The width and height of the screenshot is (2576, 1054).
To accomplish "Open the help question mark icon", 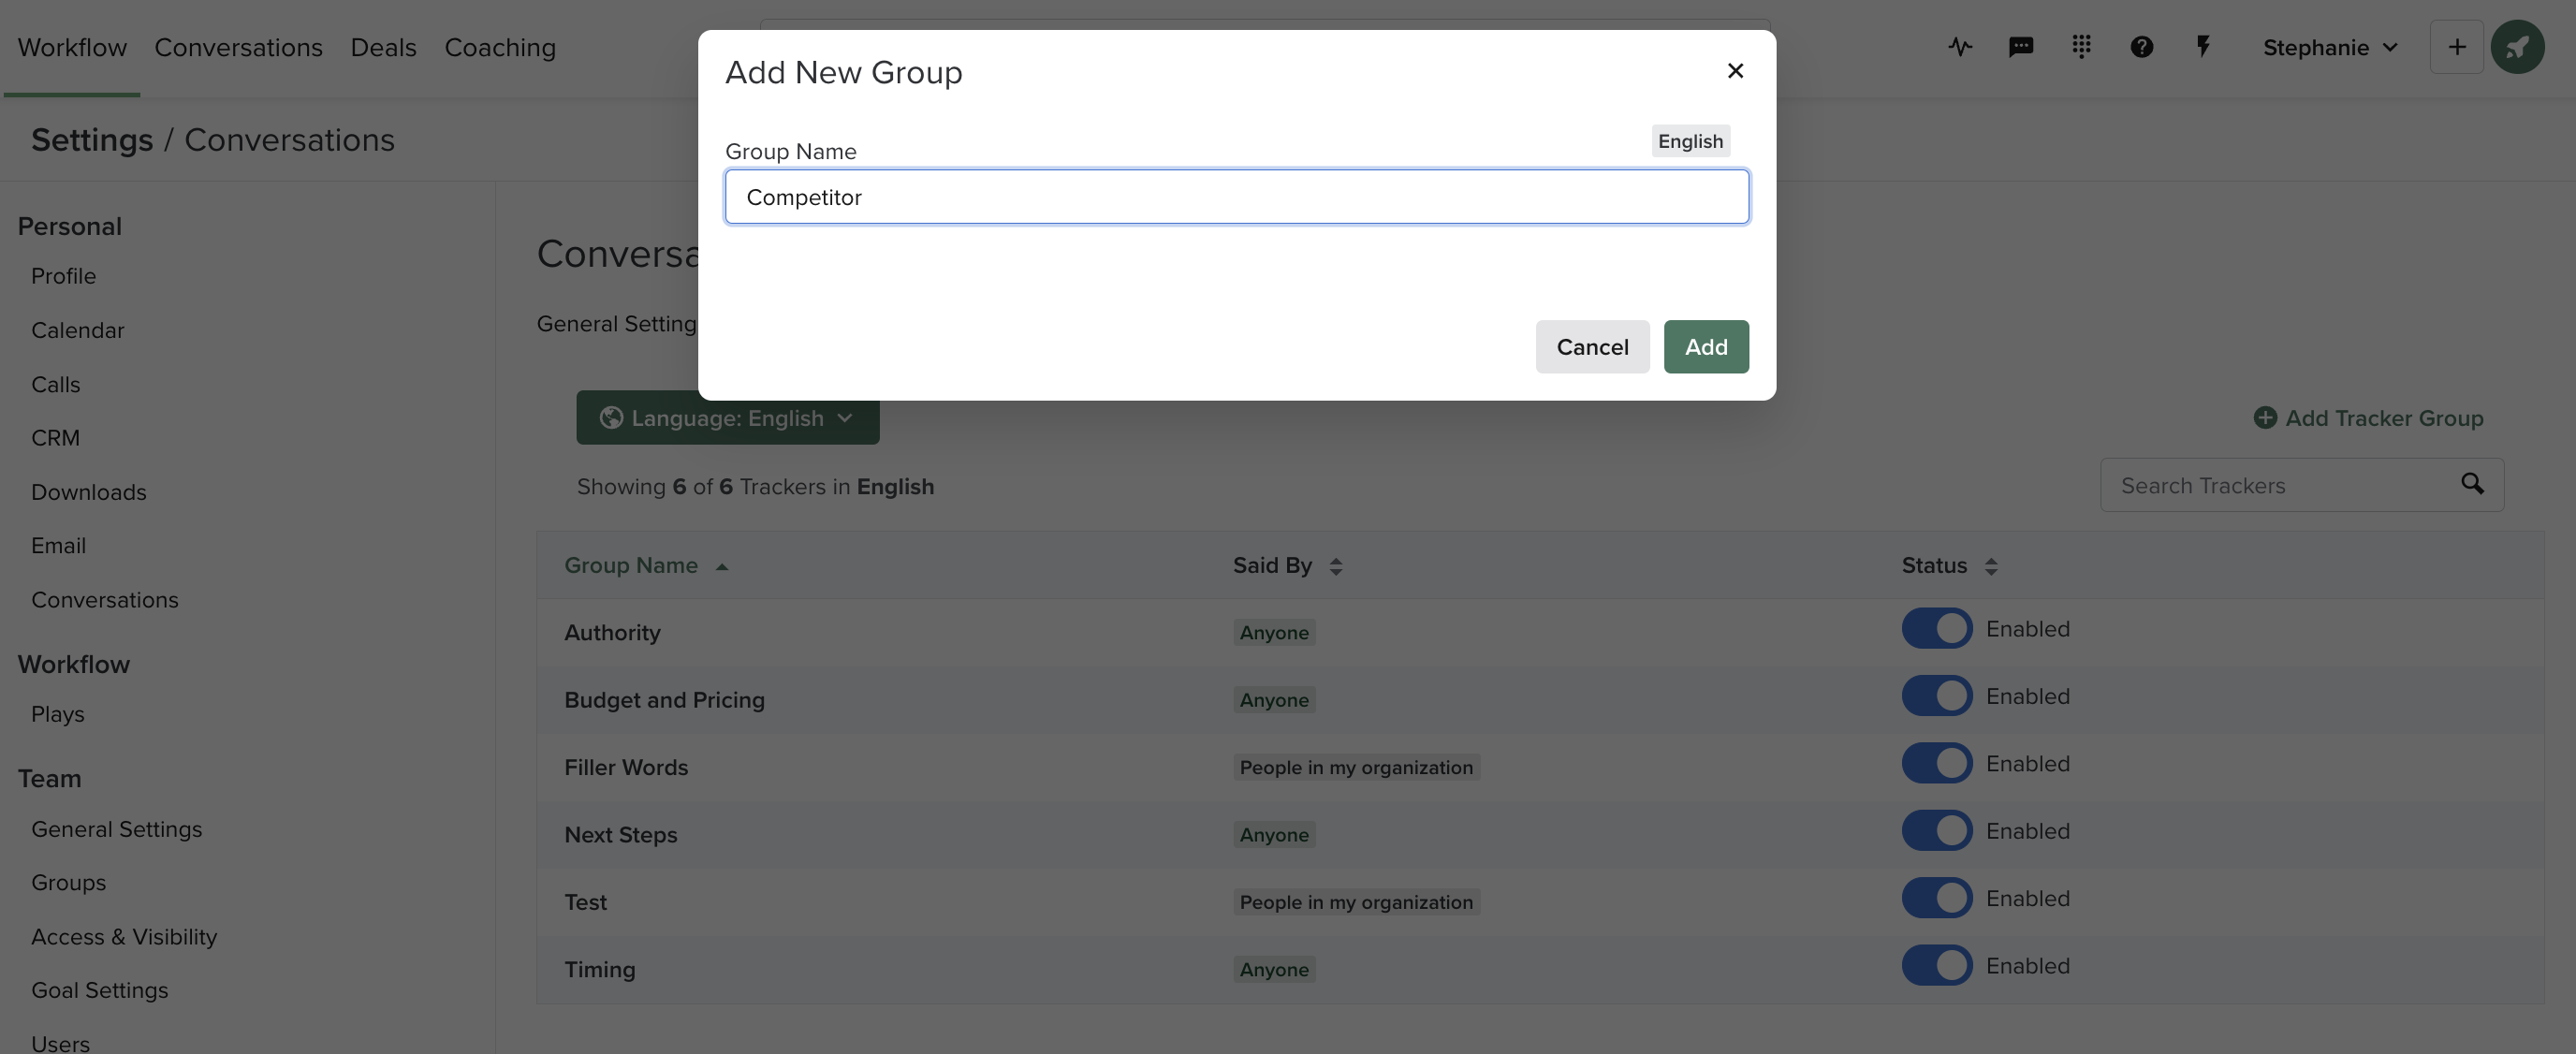I will click(x=2141, y=47).
